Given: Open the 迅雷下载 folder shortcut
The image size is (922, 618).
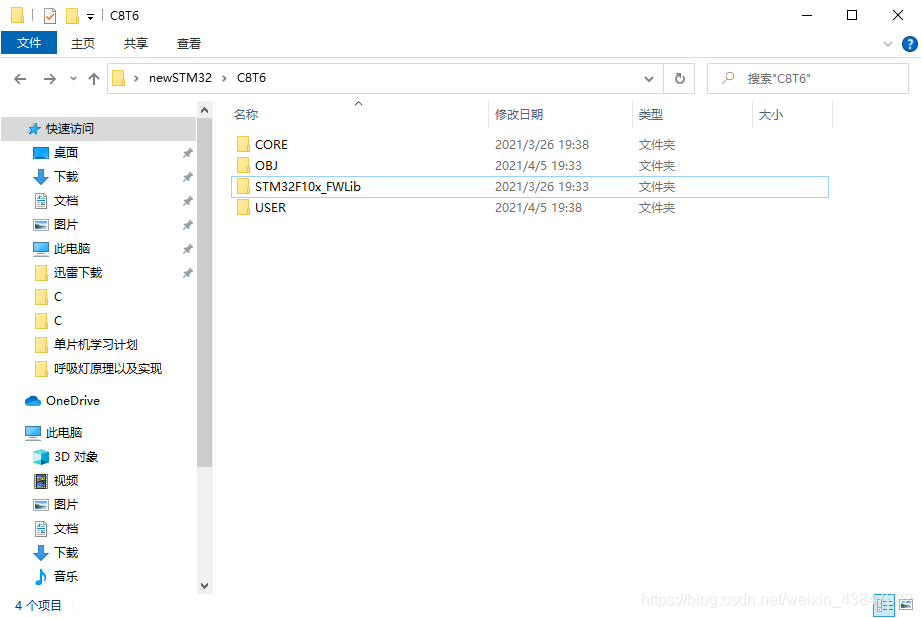Looking at the screenshot, I should point(78,273).
